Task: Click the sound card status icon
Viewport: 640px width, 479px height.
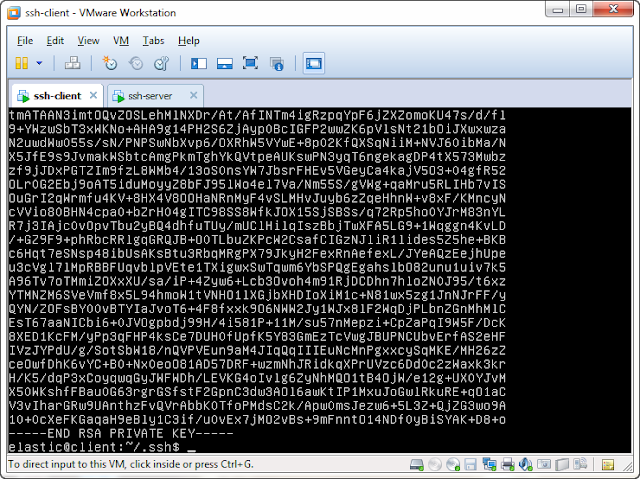Action: coord(525,464)
